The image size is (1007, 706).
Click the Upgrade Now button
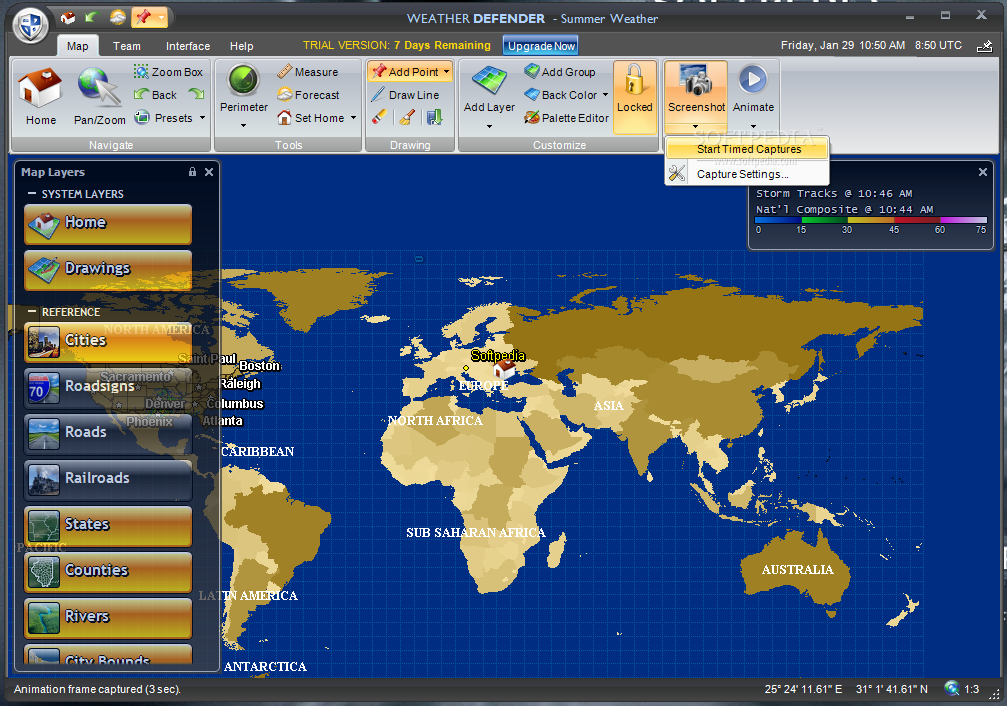click(x=541, y=46)
